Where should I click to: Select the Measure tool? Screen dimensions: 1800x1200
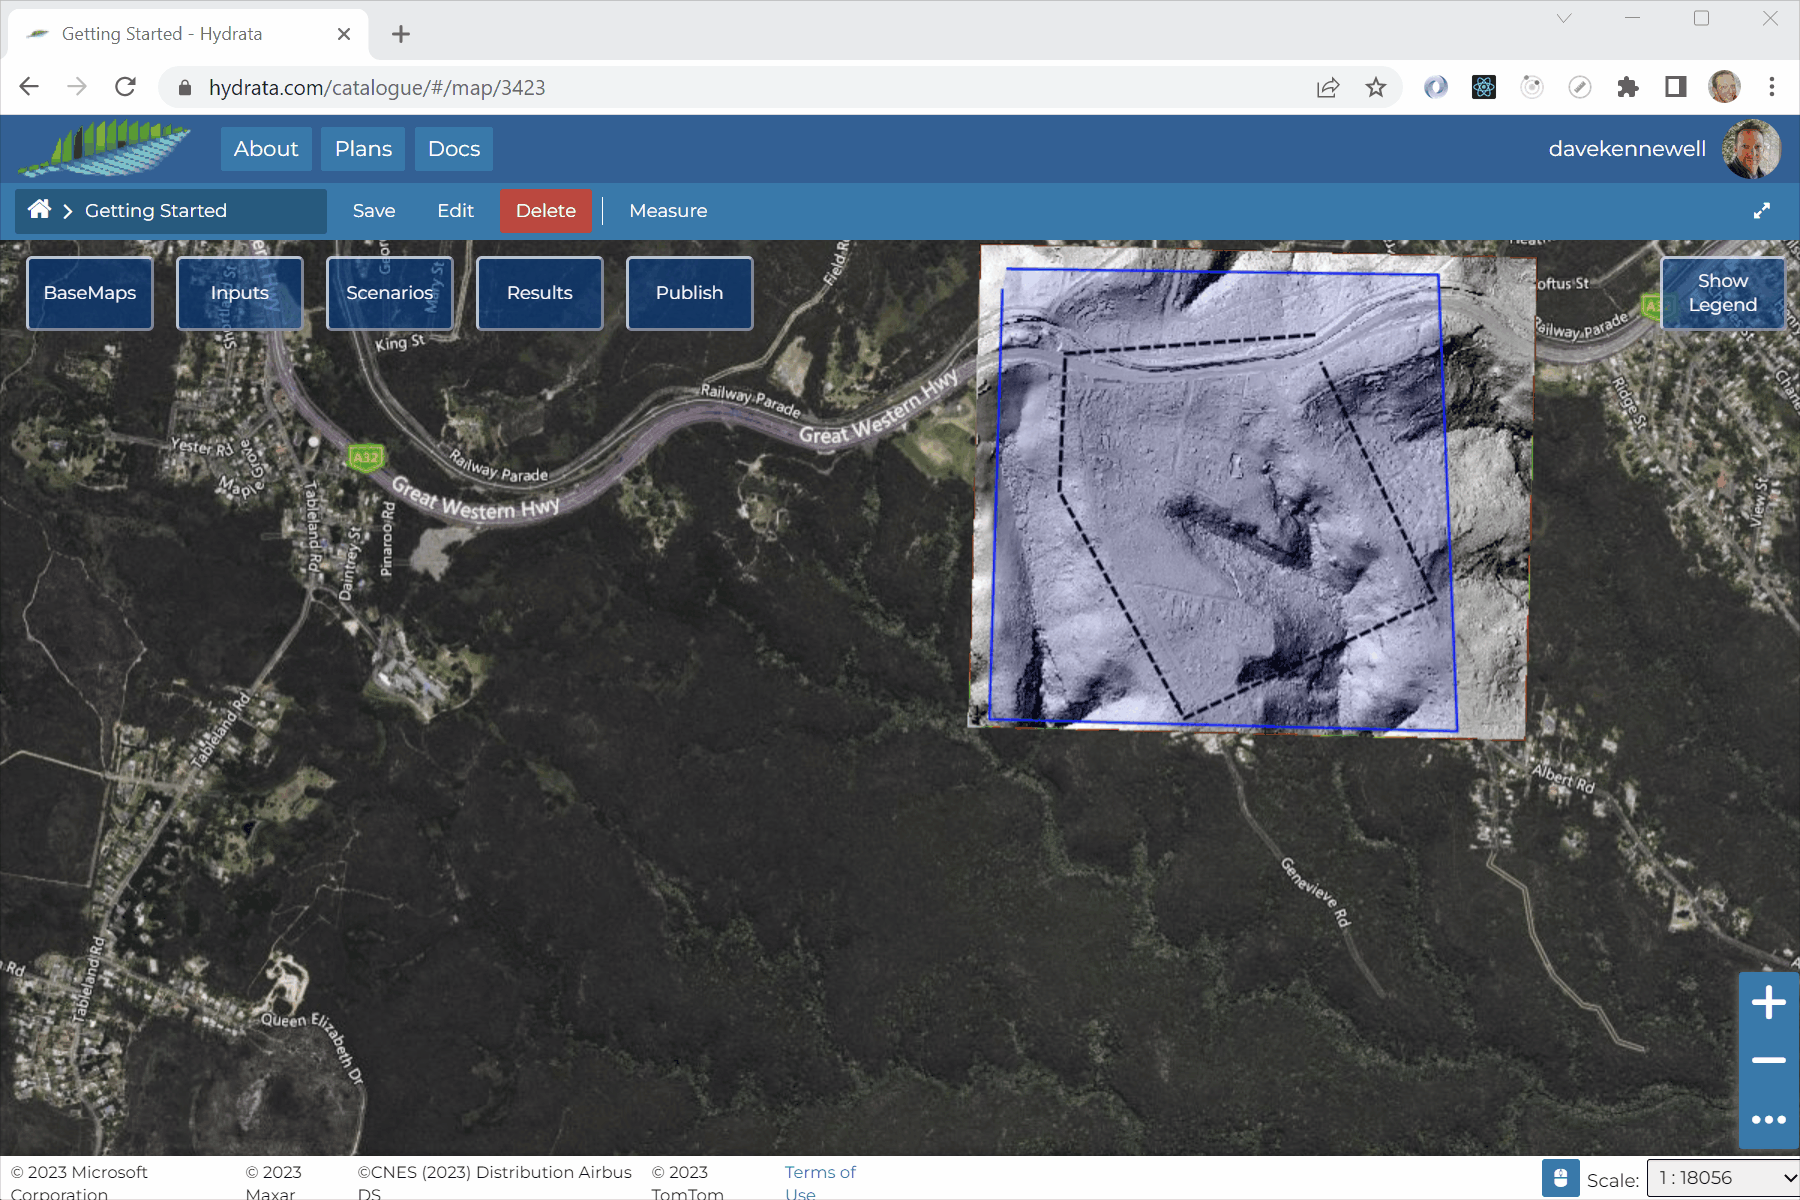668,211
